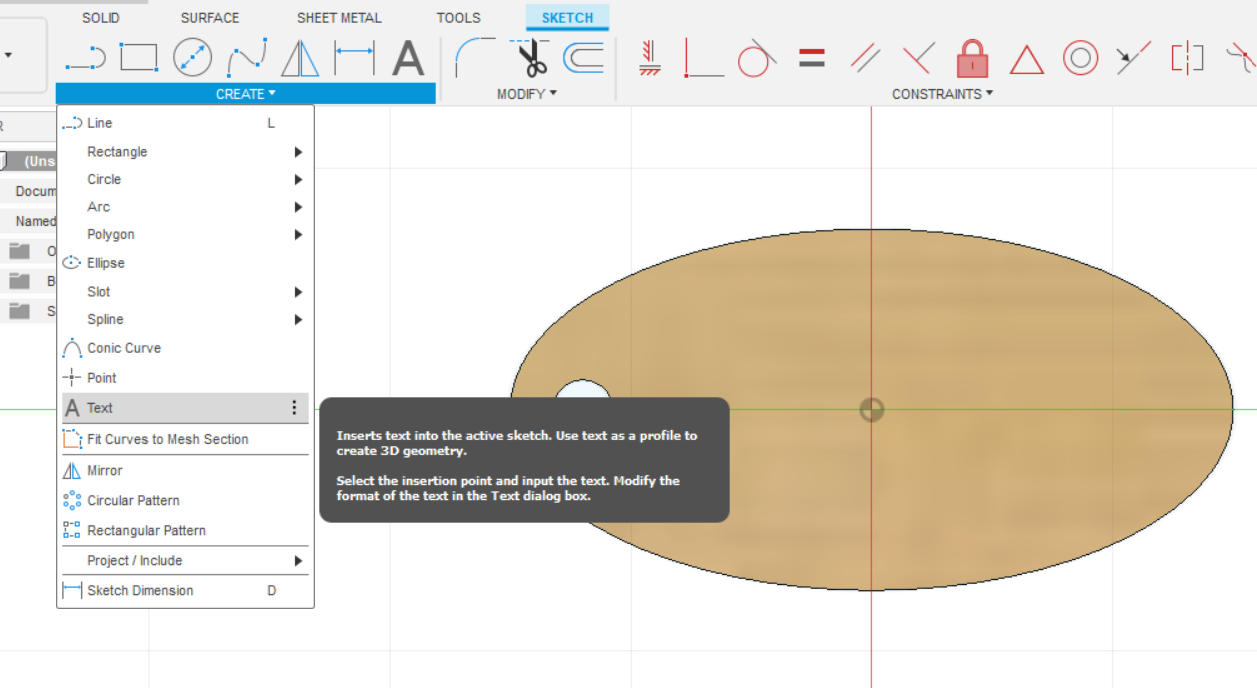Apply the Midpoint triangle constraint
Image resolution: width=1257 pixels, height=688 pixels.
pos(1027,59)
